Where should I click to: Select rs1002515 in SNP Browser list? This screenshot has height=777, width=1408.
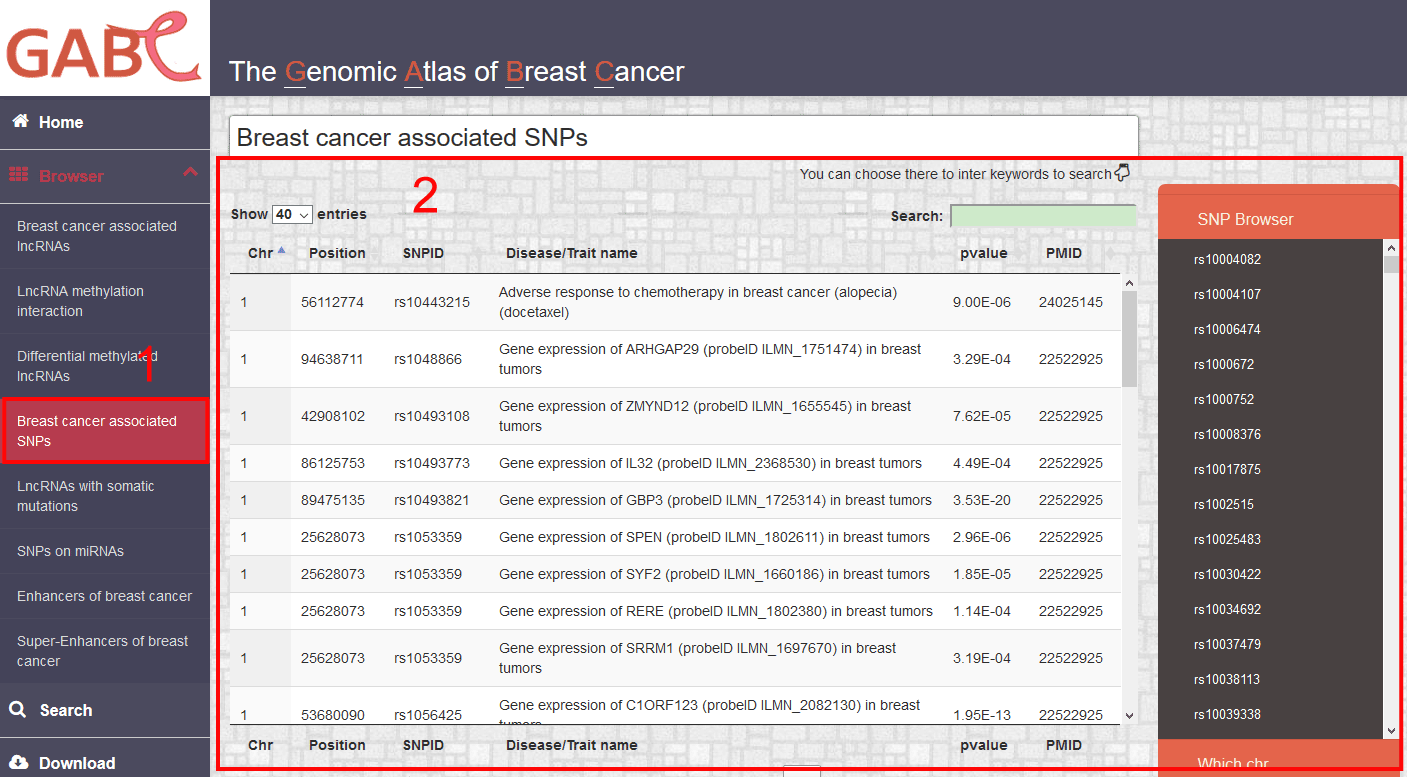1223,504
